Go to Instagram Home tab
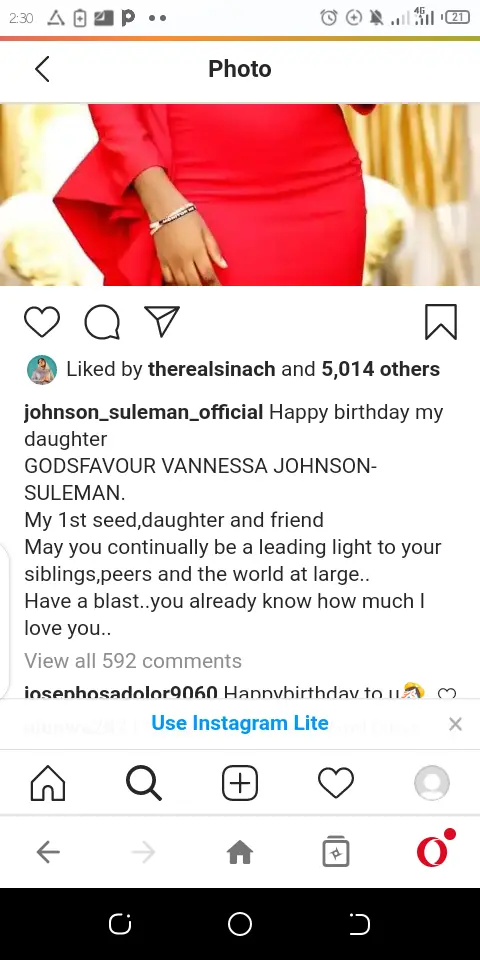The width and height of the screenshot is (480, 960). point(48,783)
